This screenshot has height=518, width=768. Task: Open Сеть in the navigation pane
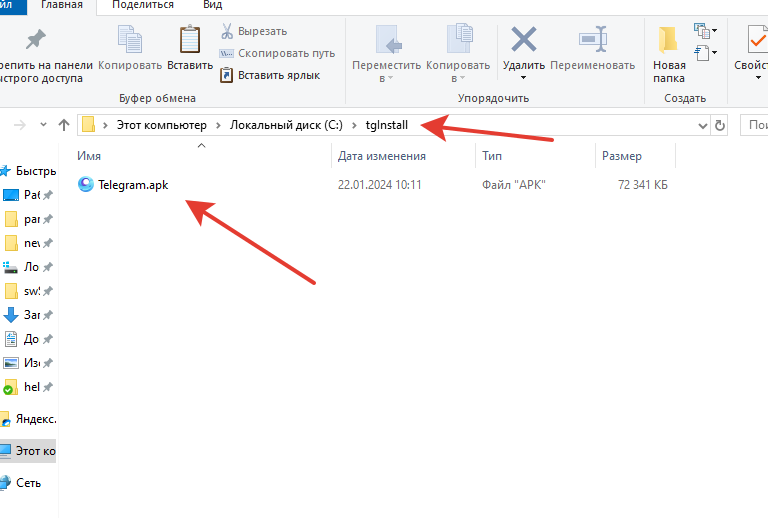[x=21, y=483]
